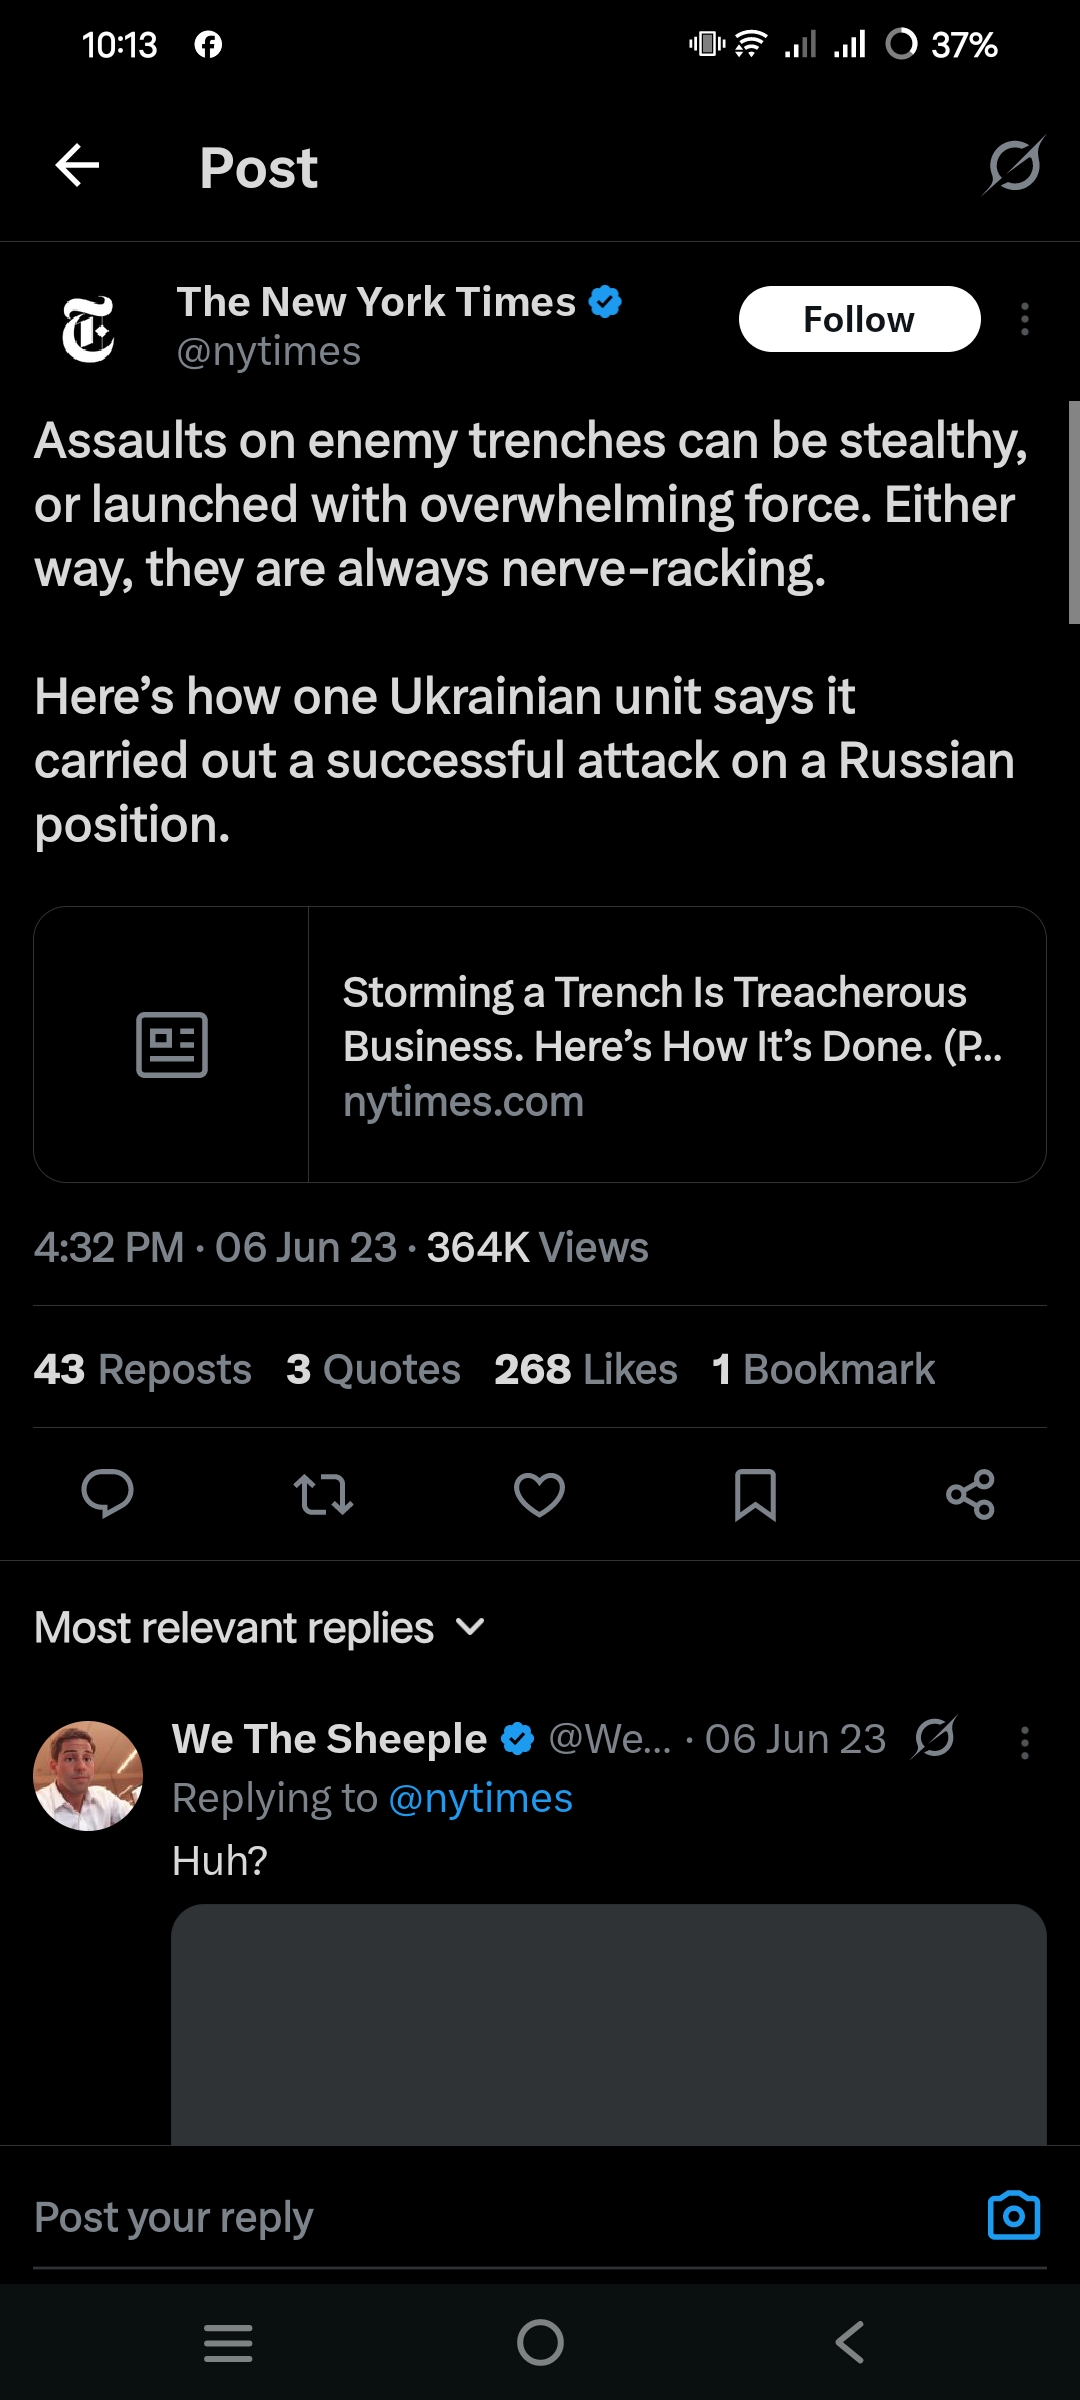Tap Grok icon on We The Sheeple reply
Viewport: 1080px width, 2400px height.
pyautogui.click(x=935, y=1738)
